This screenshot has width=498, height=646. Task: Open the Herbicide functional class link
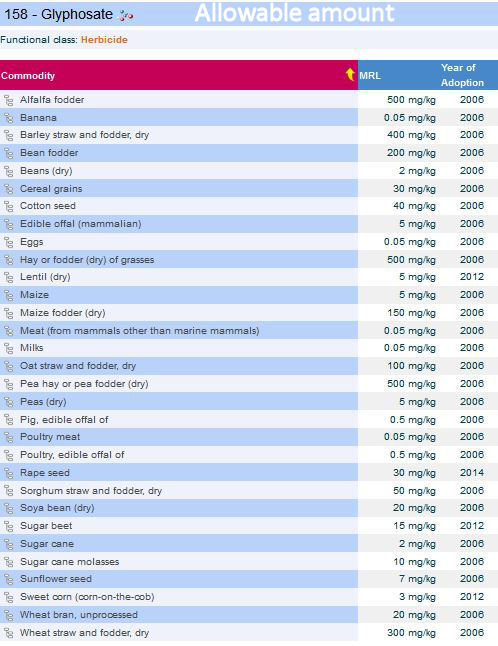click(x=104, y=40)
